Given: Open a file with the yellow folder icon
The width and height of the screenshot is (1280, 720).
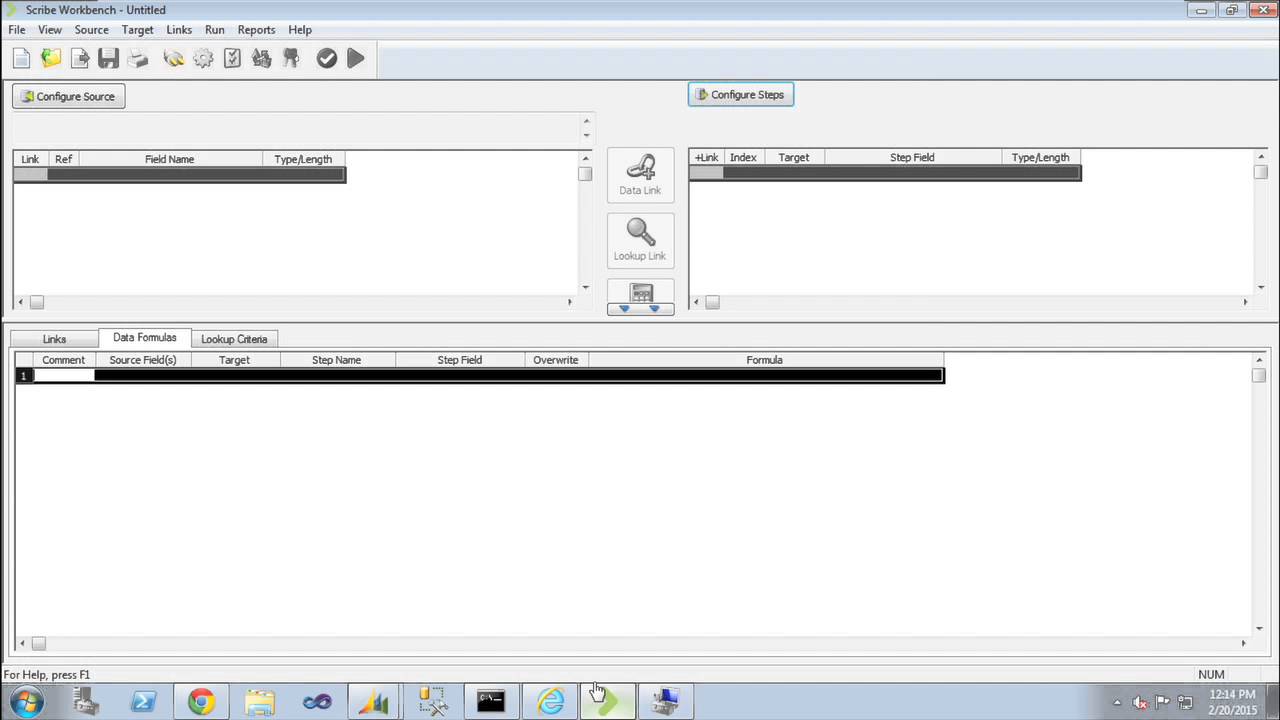Looking at the screenshot, I should tap(50, 59).
